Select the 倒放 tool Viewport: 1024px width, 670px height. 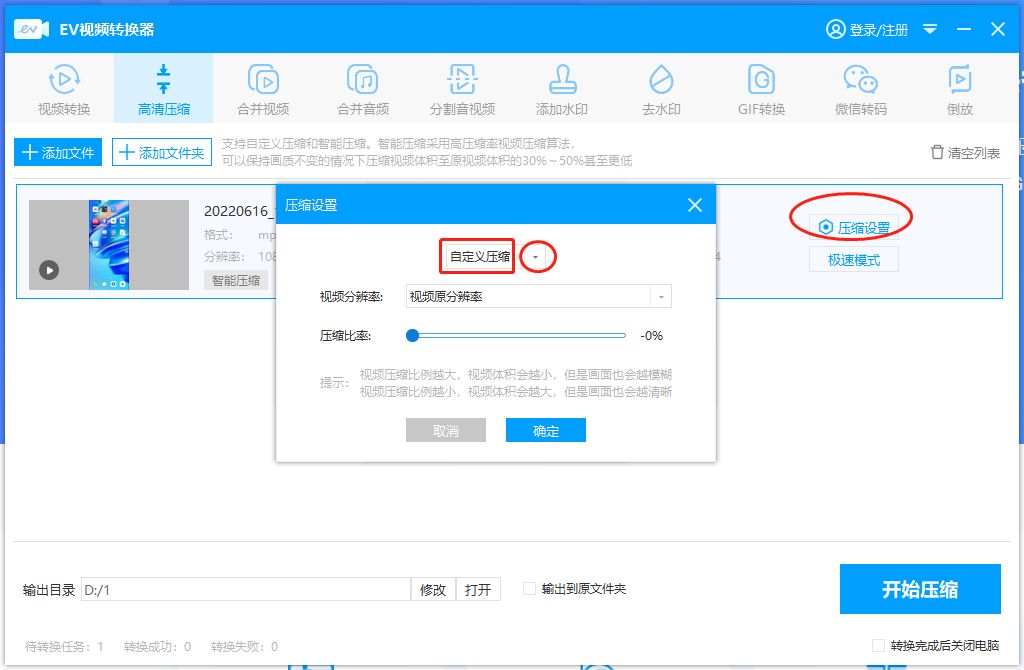tap(957, 87)
